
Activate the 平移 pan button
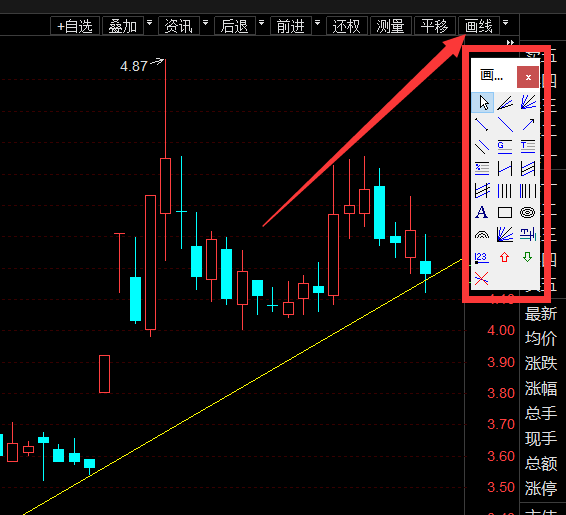tap(435, 26)
